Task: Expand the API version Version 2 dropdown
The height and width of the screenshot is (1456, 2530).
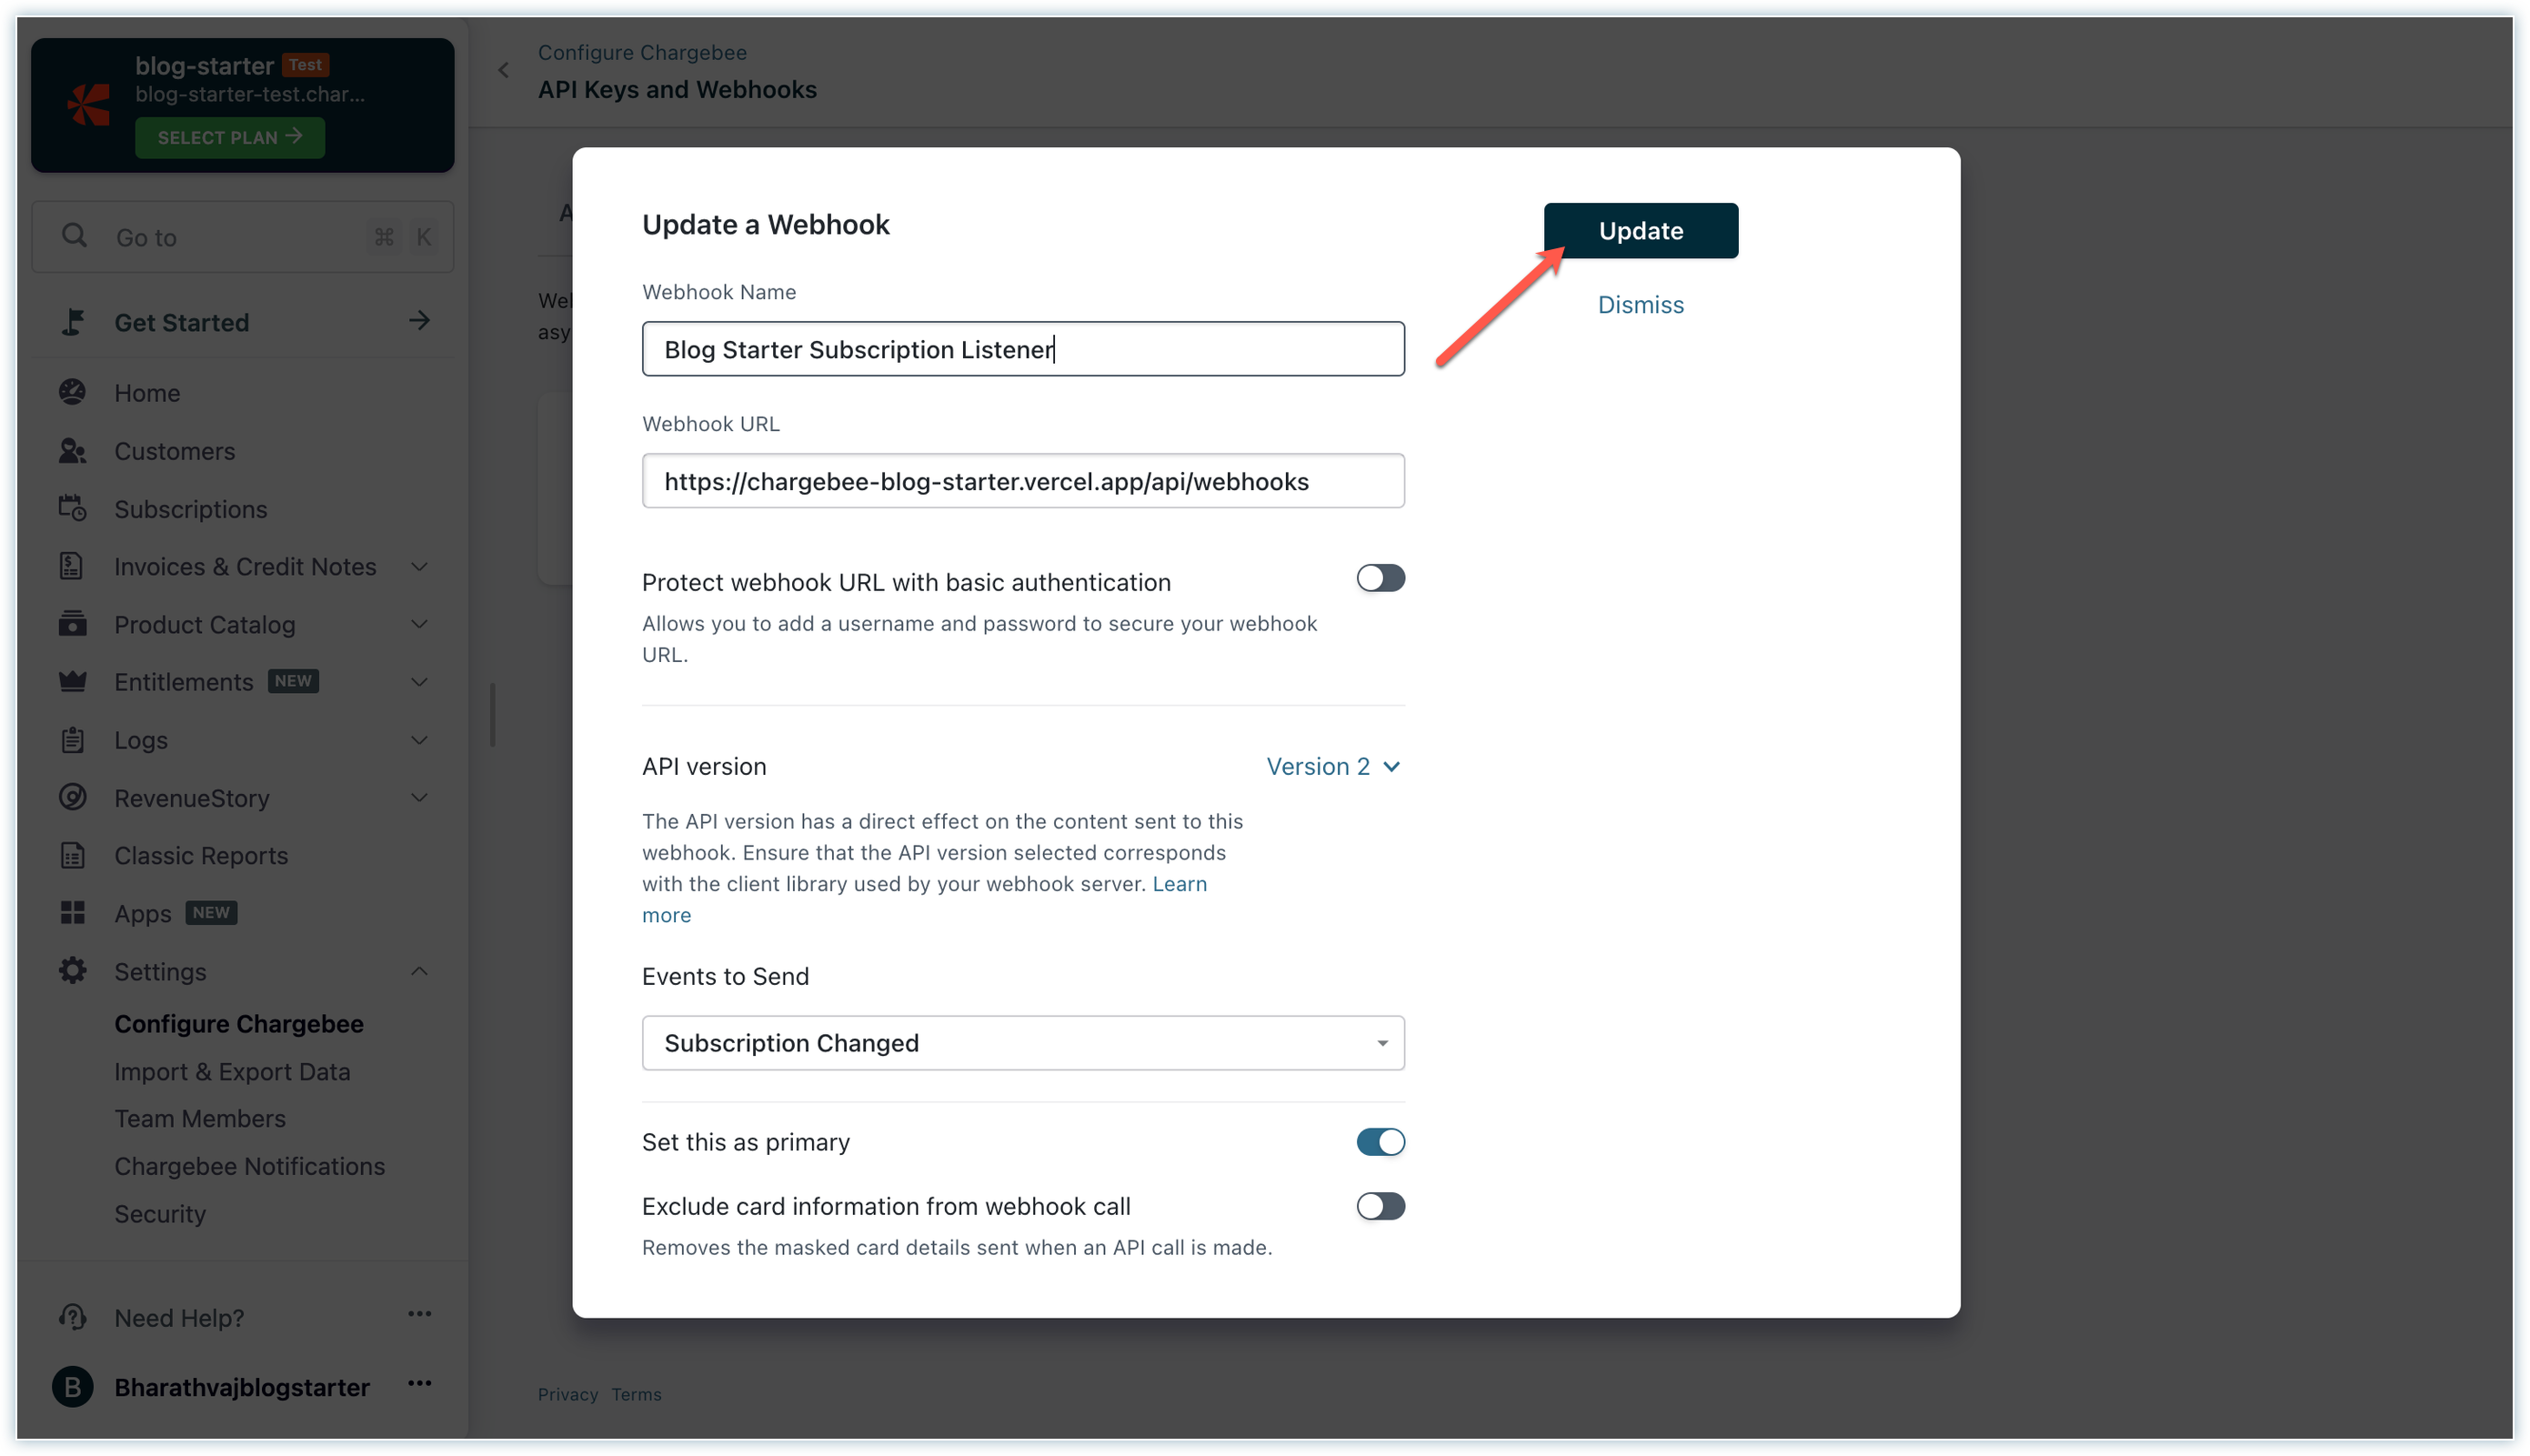Action: pyautogui.click(x=1334, y=767)
